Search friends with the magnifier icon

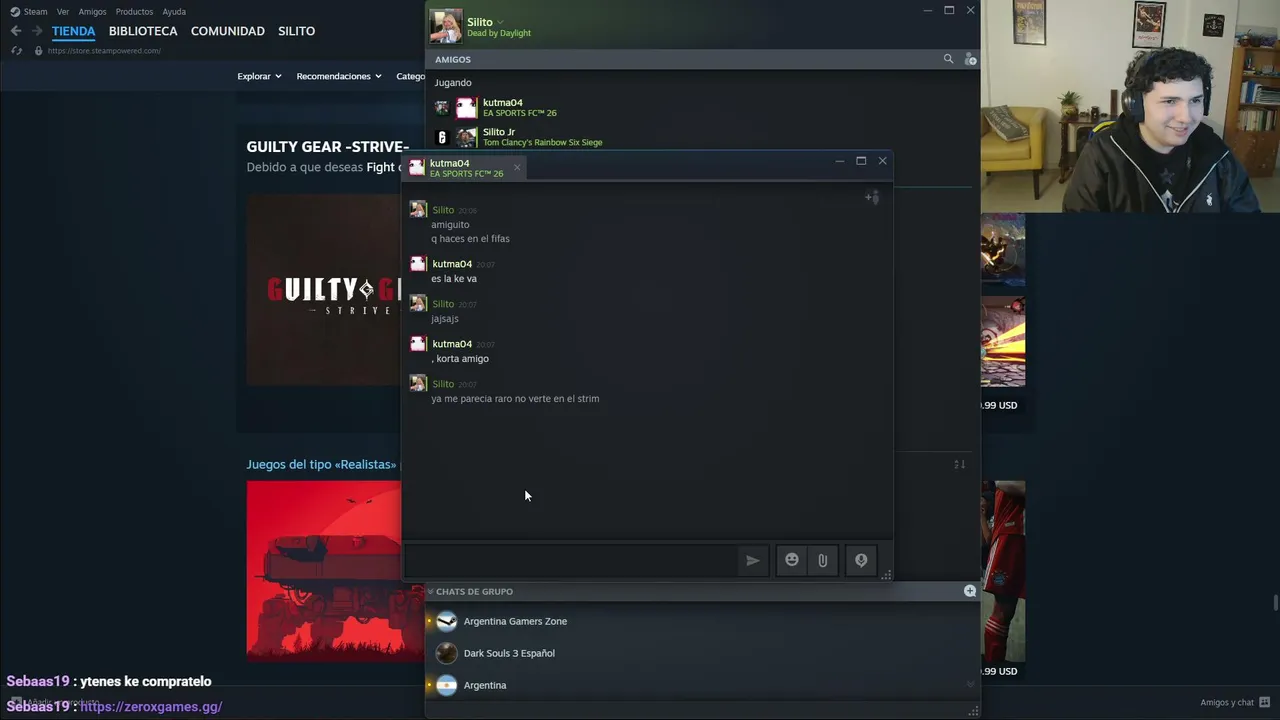[x=948, y=59]
